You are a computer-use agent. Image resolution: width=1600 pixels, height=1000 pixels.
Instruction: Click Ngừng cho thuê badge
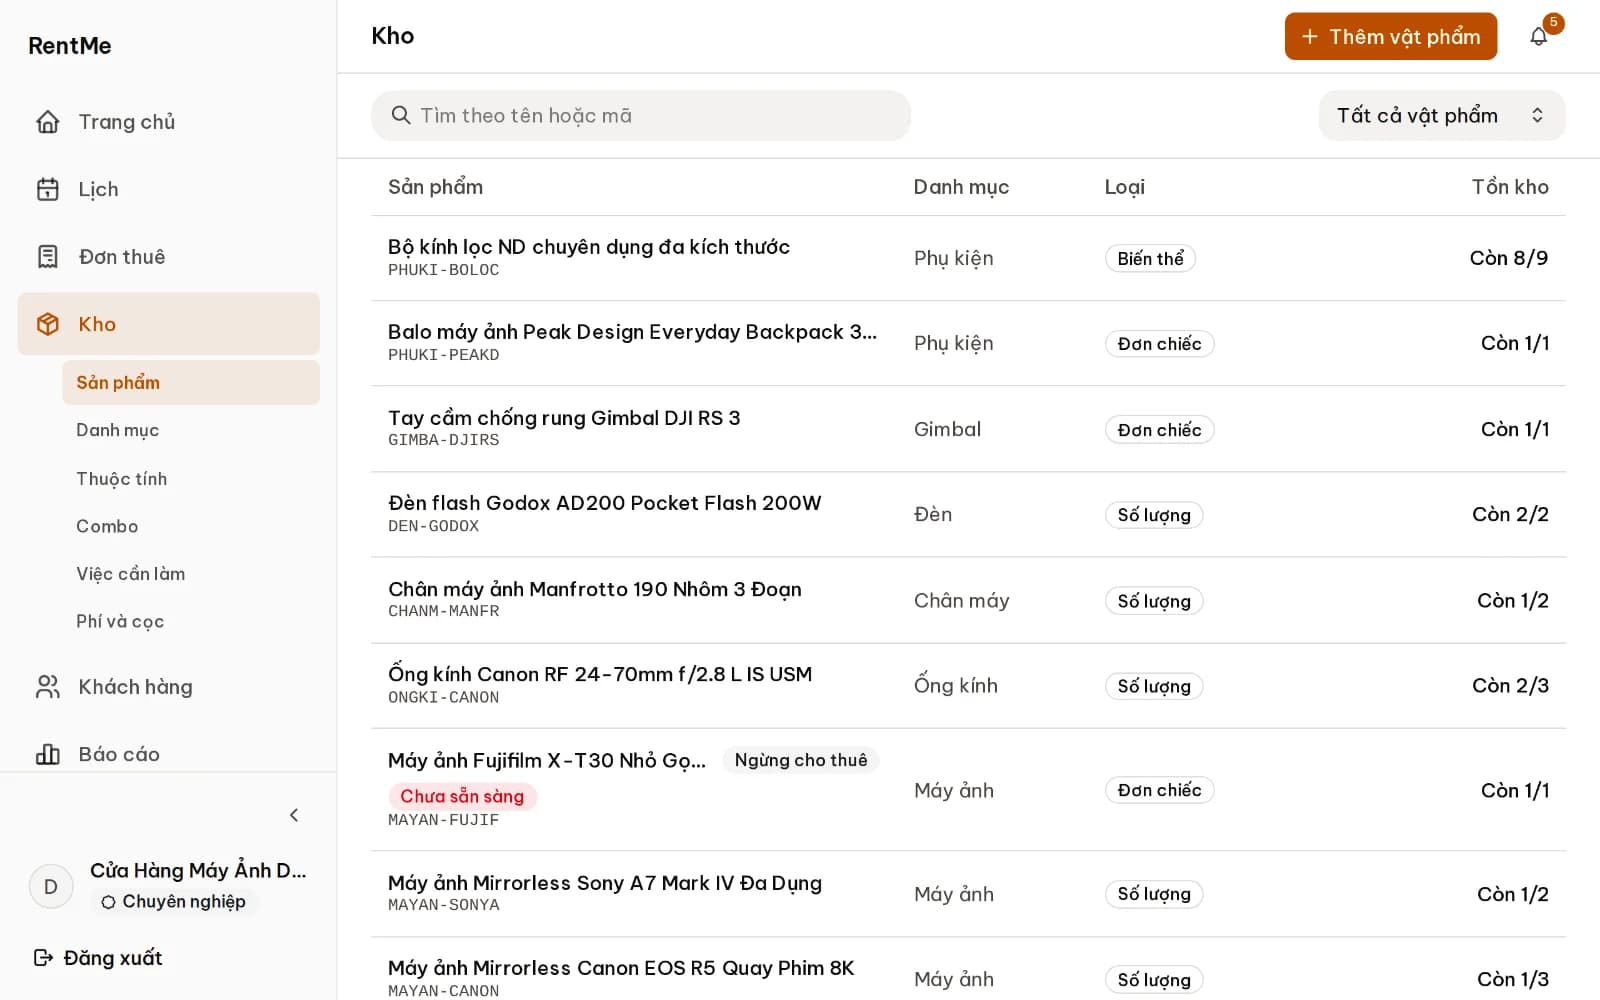pos(801,760)
